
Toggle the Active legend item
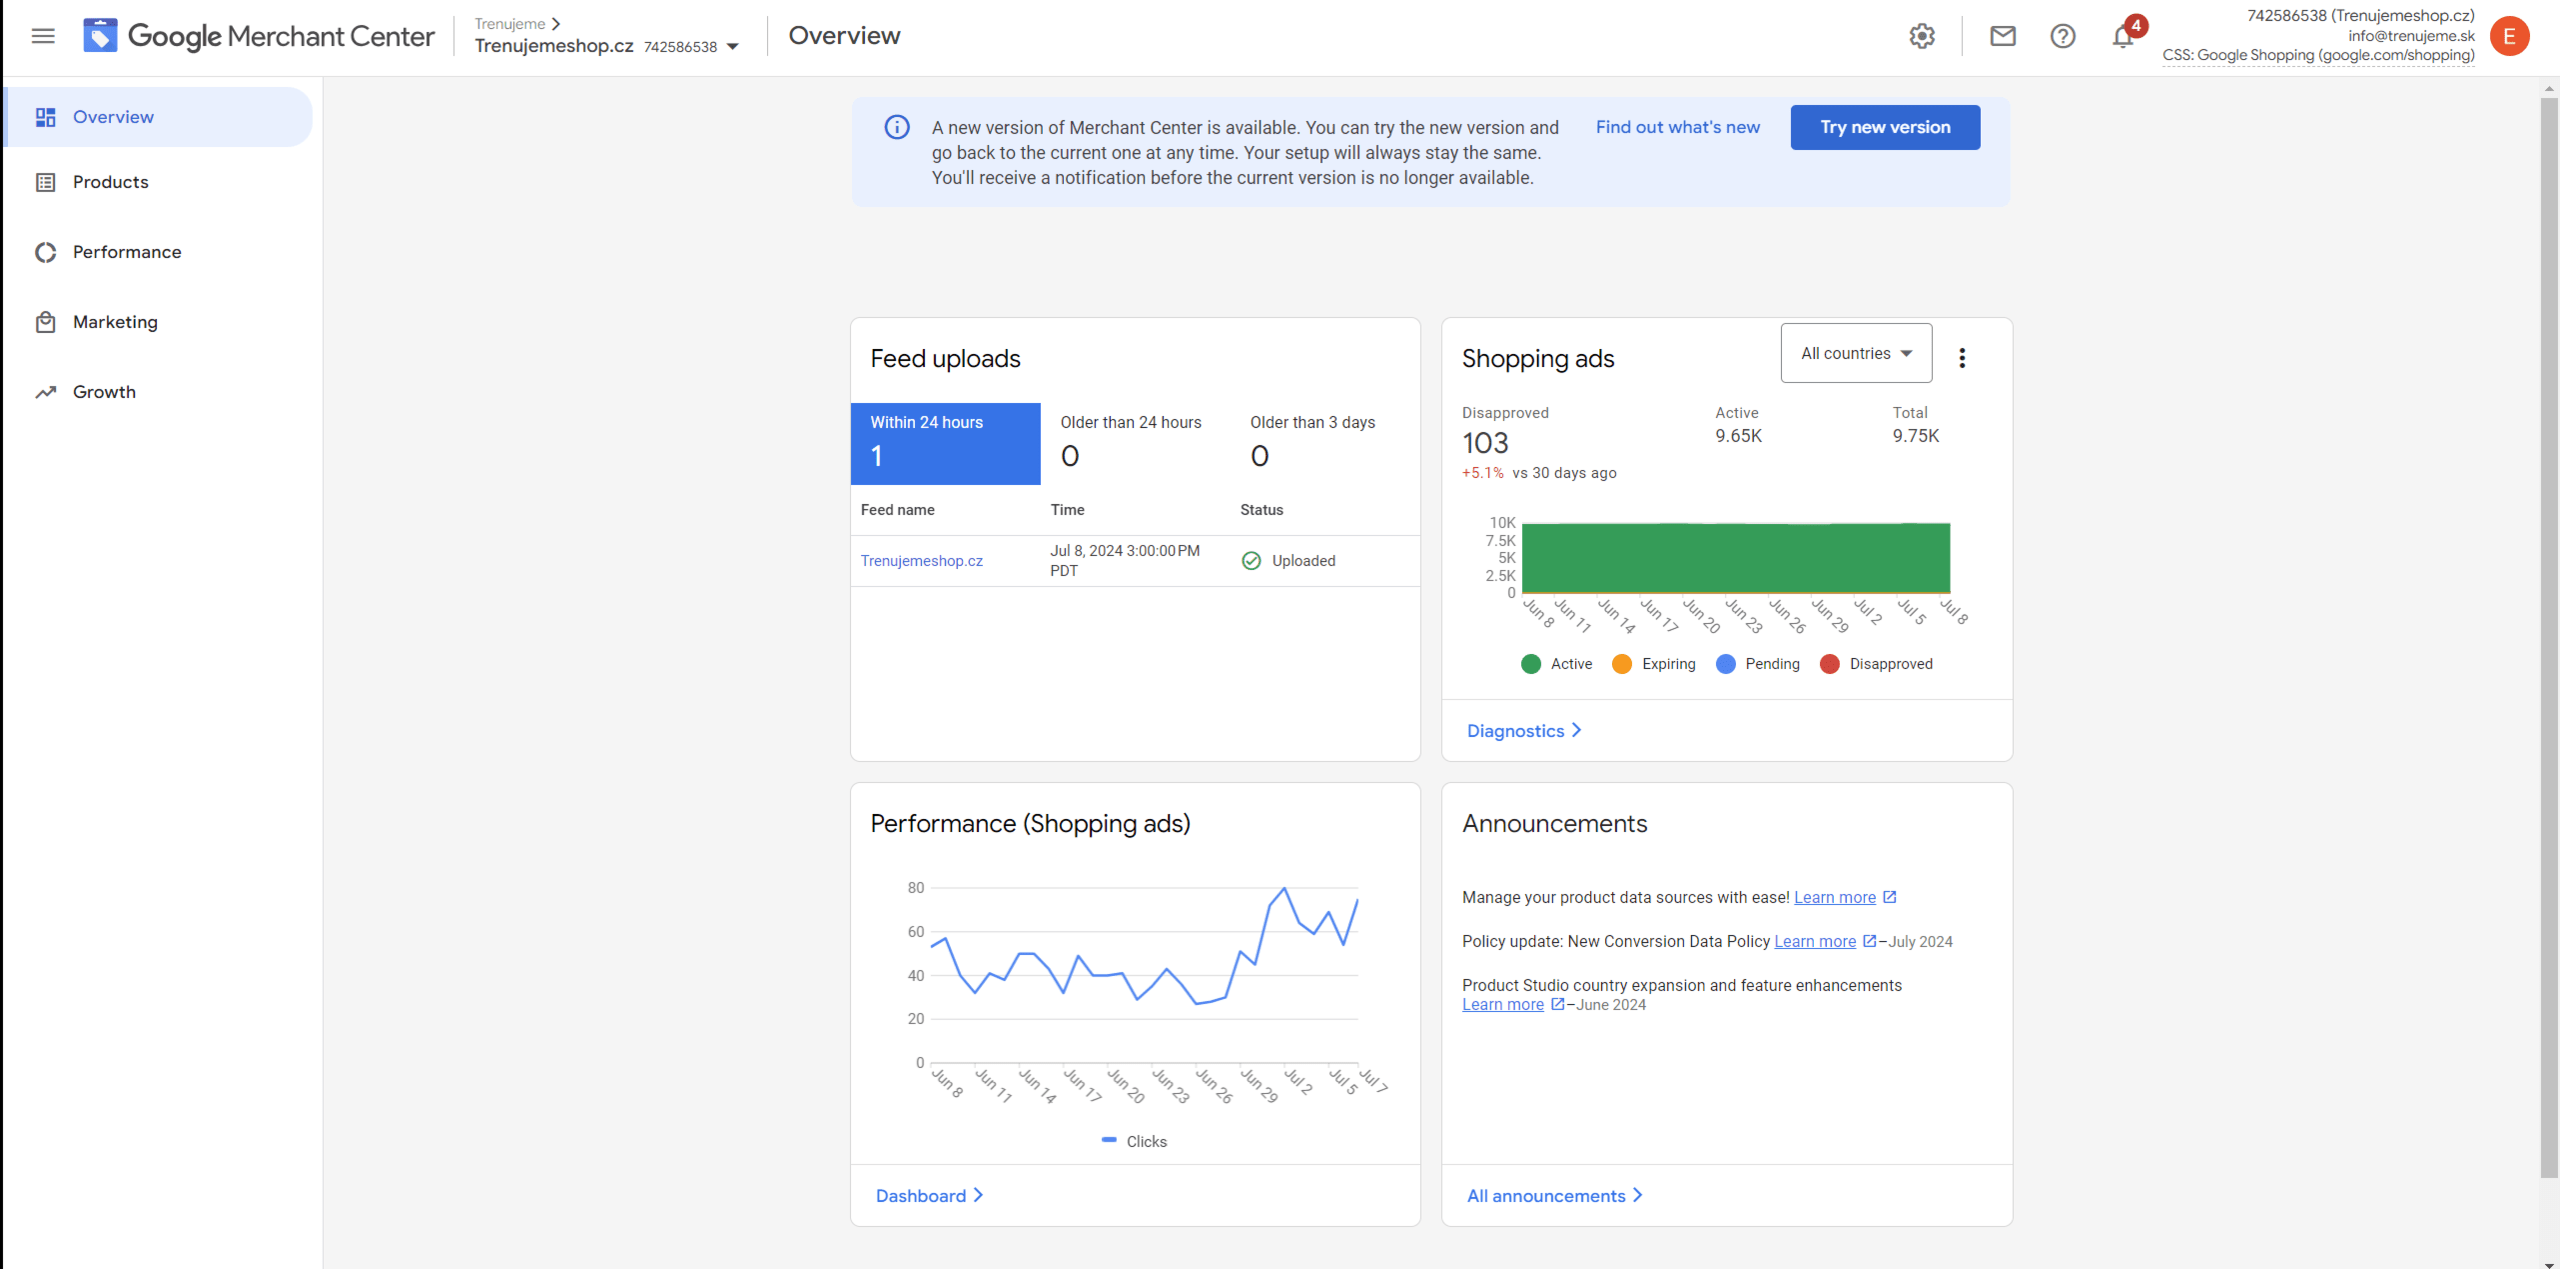1556,664
